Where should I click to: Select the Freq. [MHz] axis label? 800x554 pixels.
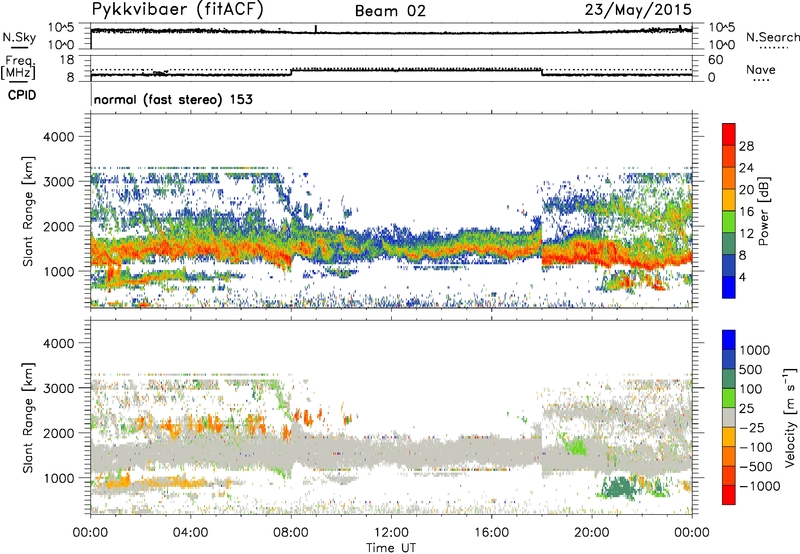coord(18,67)
